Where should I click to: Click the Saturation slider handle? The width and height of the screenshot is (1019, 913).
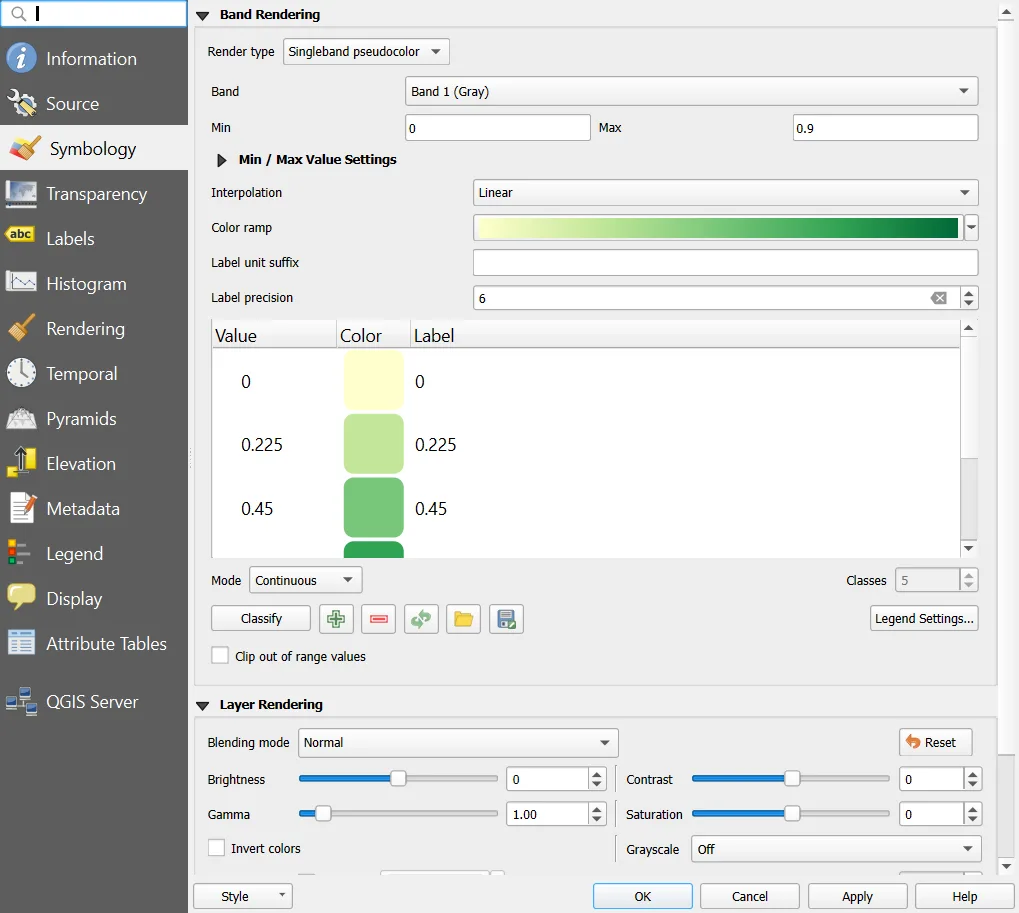point(792,814)
